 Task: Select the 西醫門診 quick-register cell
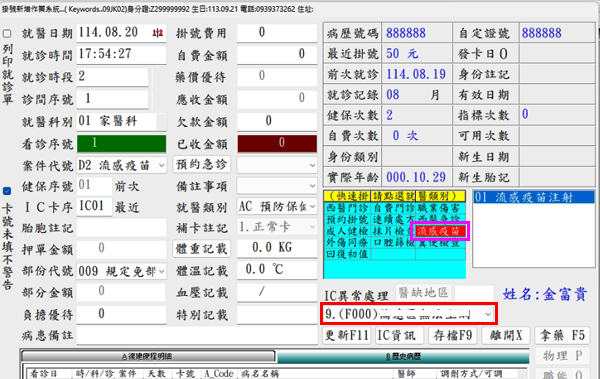click(347, 208)
